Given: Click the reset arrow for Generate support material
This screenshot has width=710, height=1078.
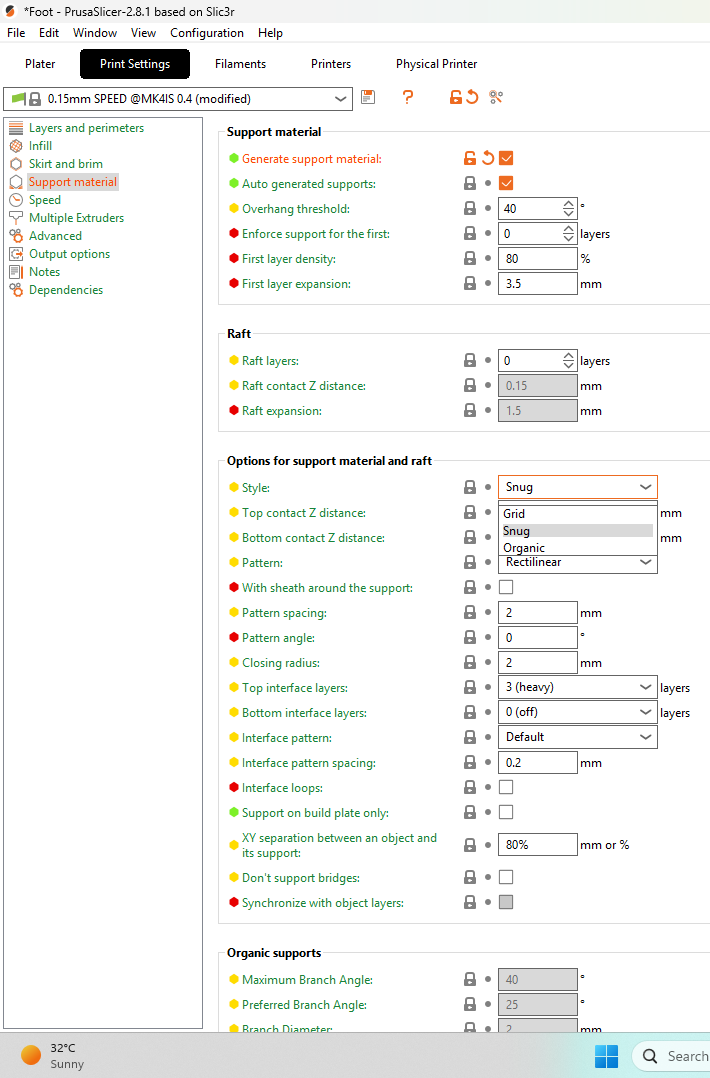Looking at the screenshot, I should coord(488,158).
